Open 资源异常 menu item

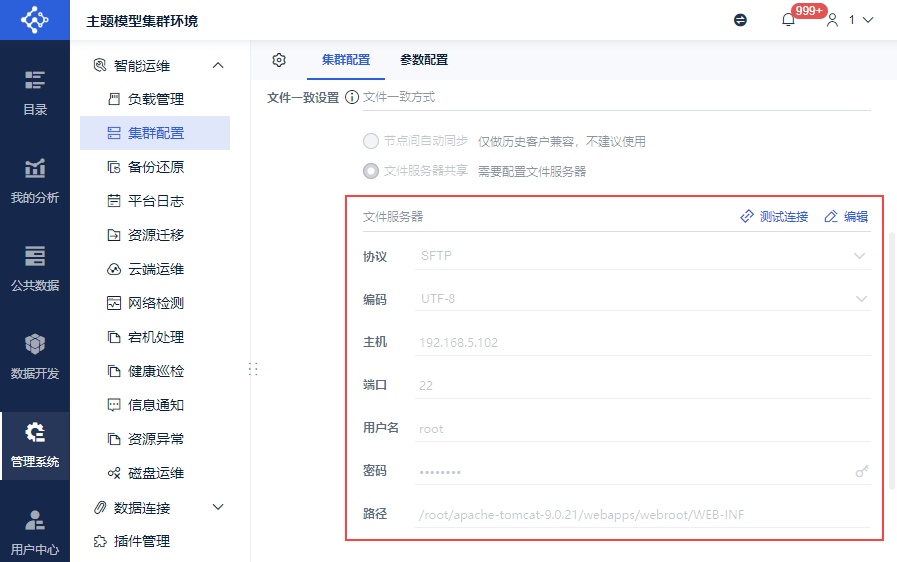click(155, 439)
